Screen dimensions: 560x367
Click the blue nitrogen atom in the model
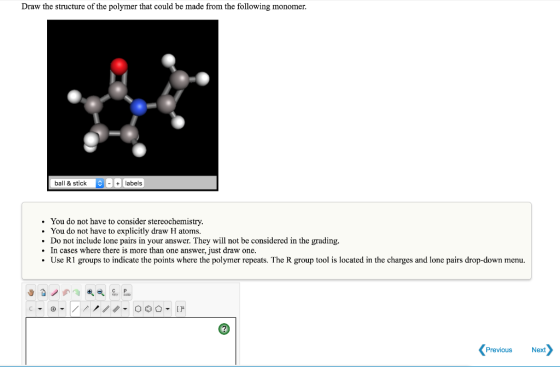pyautogui.click(x=138, y=107)
